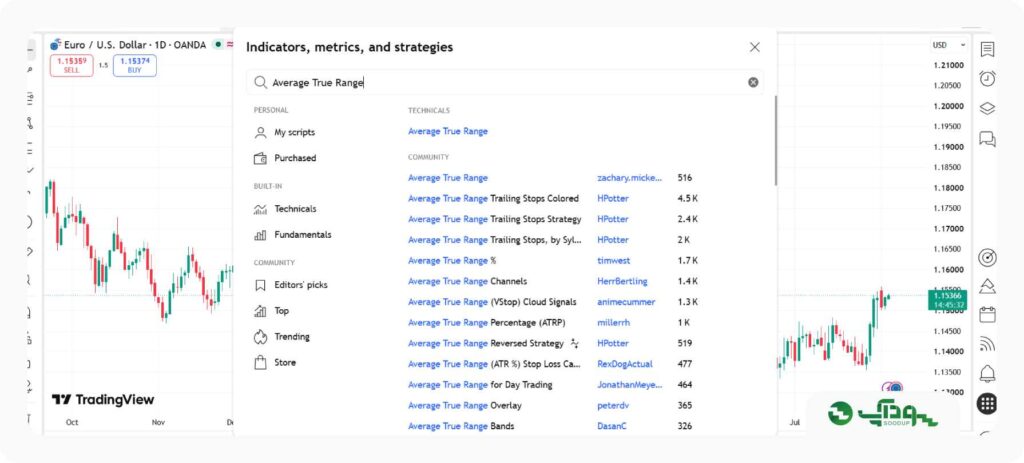Open the calendar icon in right sidebar
This screenshot has height=463, width=1024.
point(987,314)
